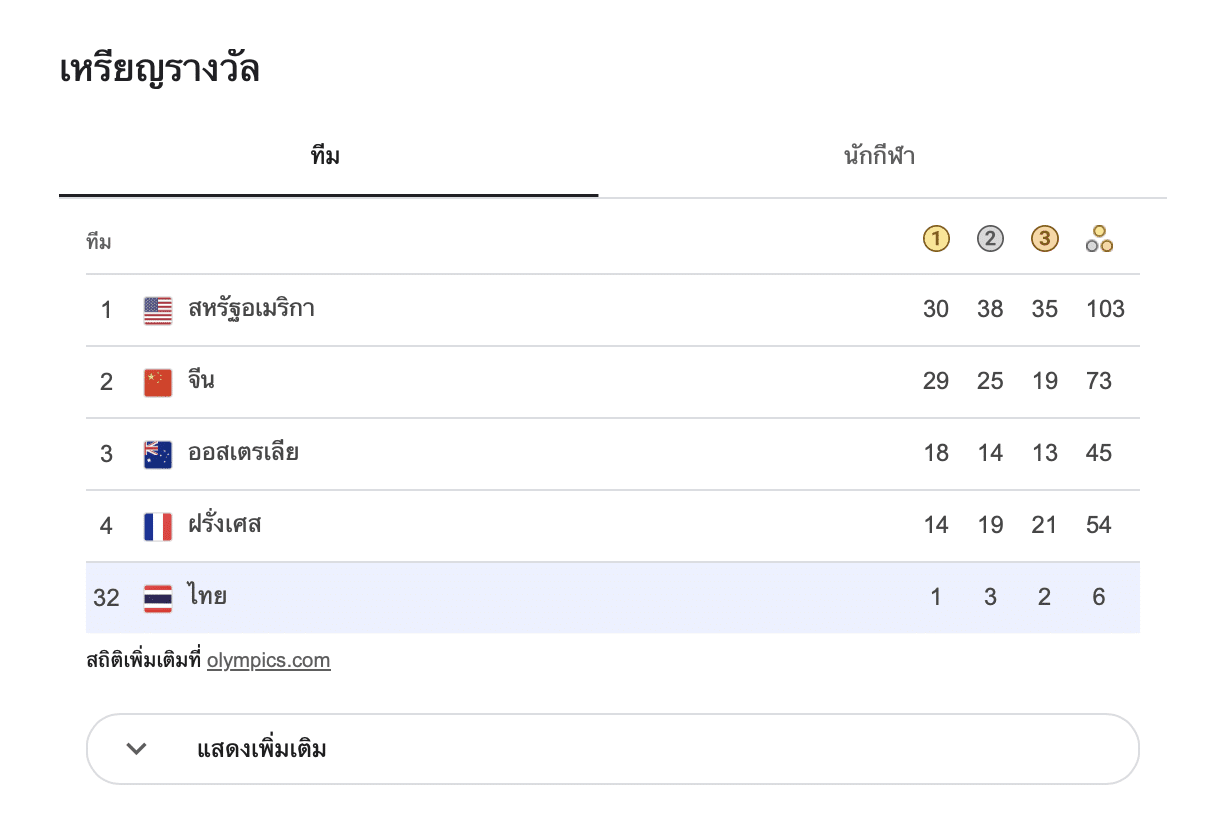Click the ออสเตรเลีย team name
The image size is (1228, 830).
[x=243, y=453]
